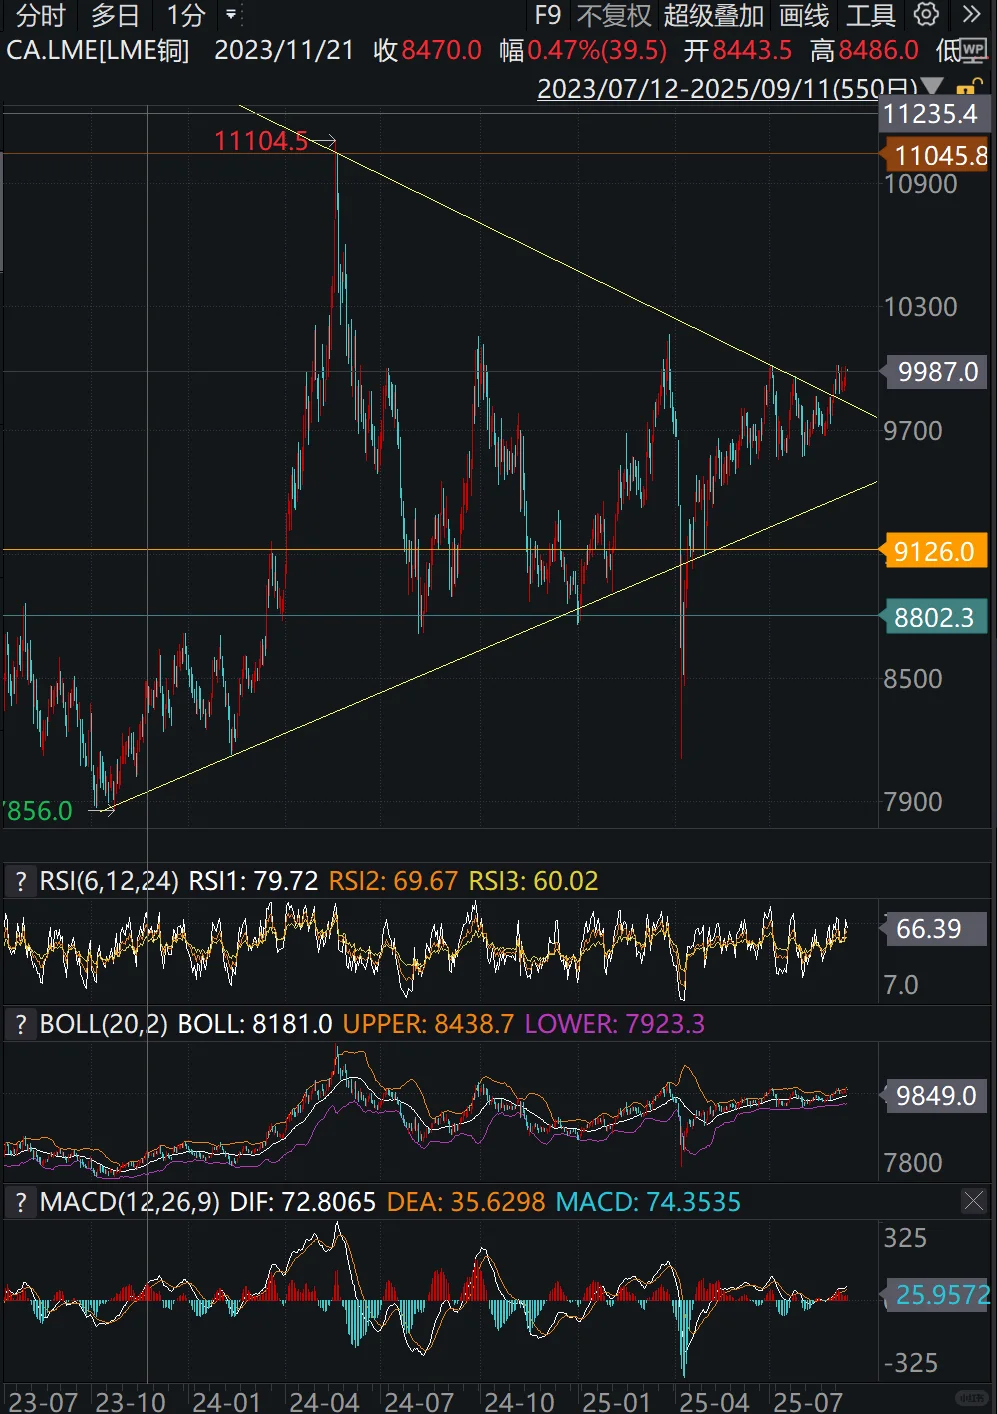Open the period dropdown arrow next to 1分
The width and height of the screenshot is (997, 1414).
point(231,15)
